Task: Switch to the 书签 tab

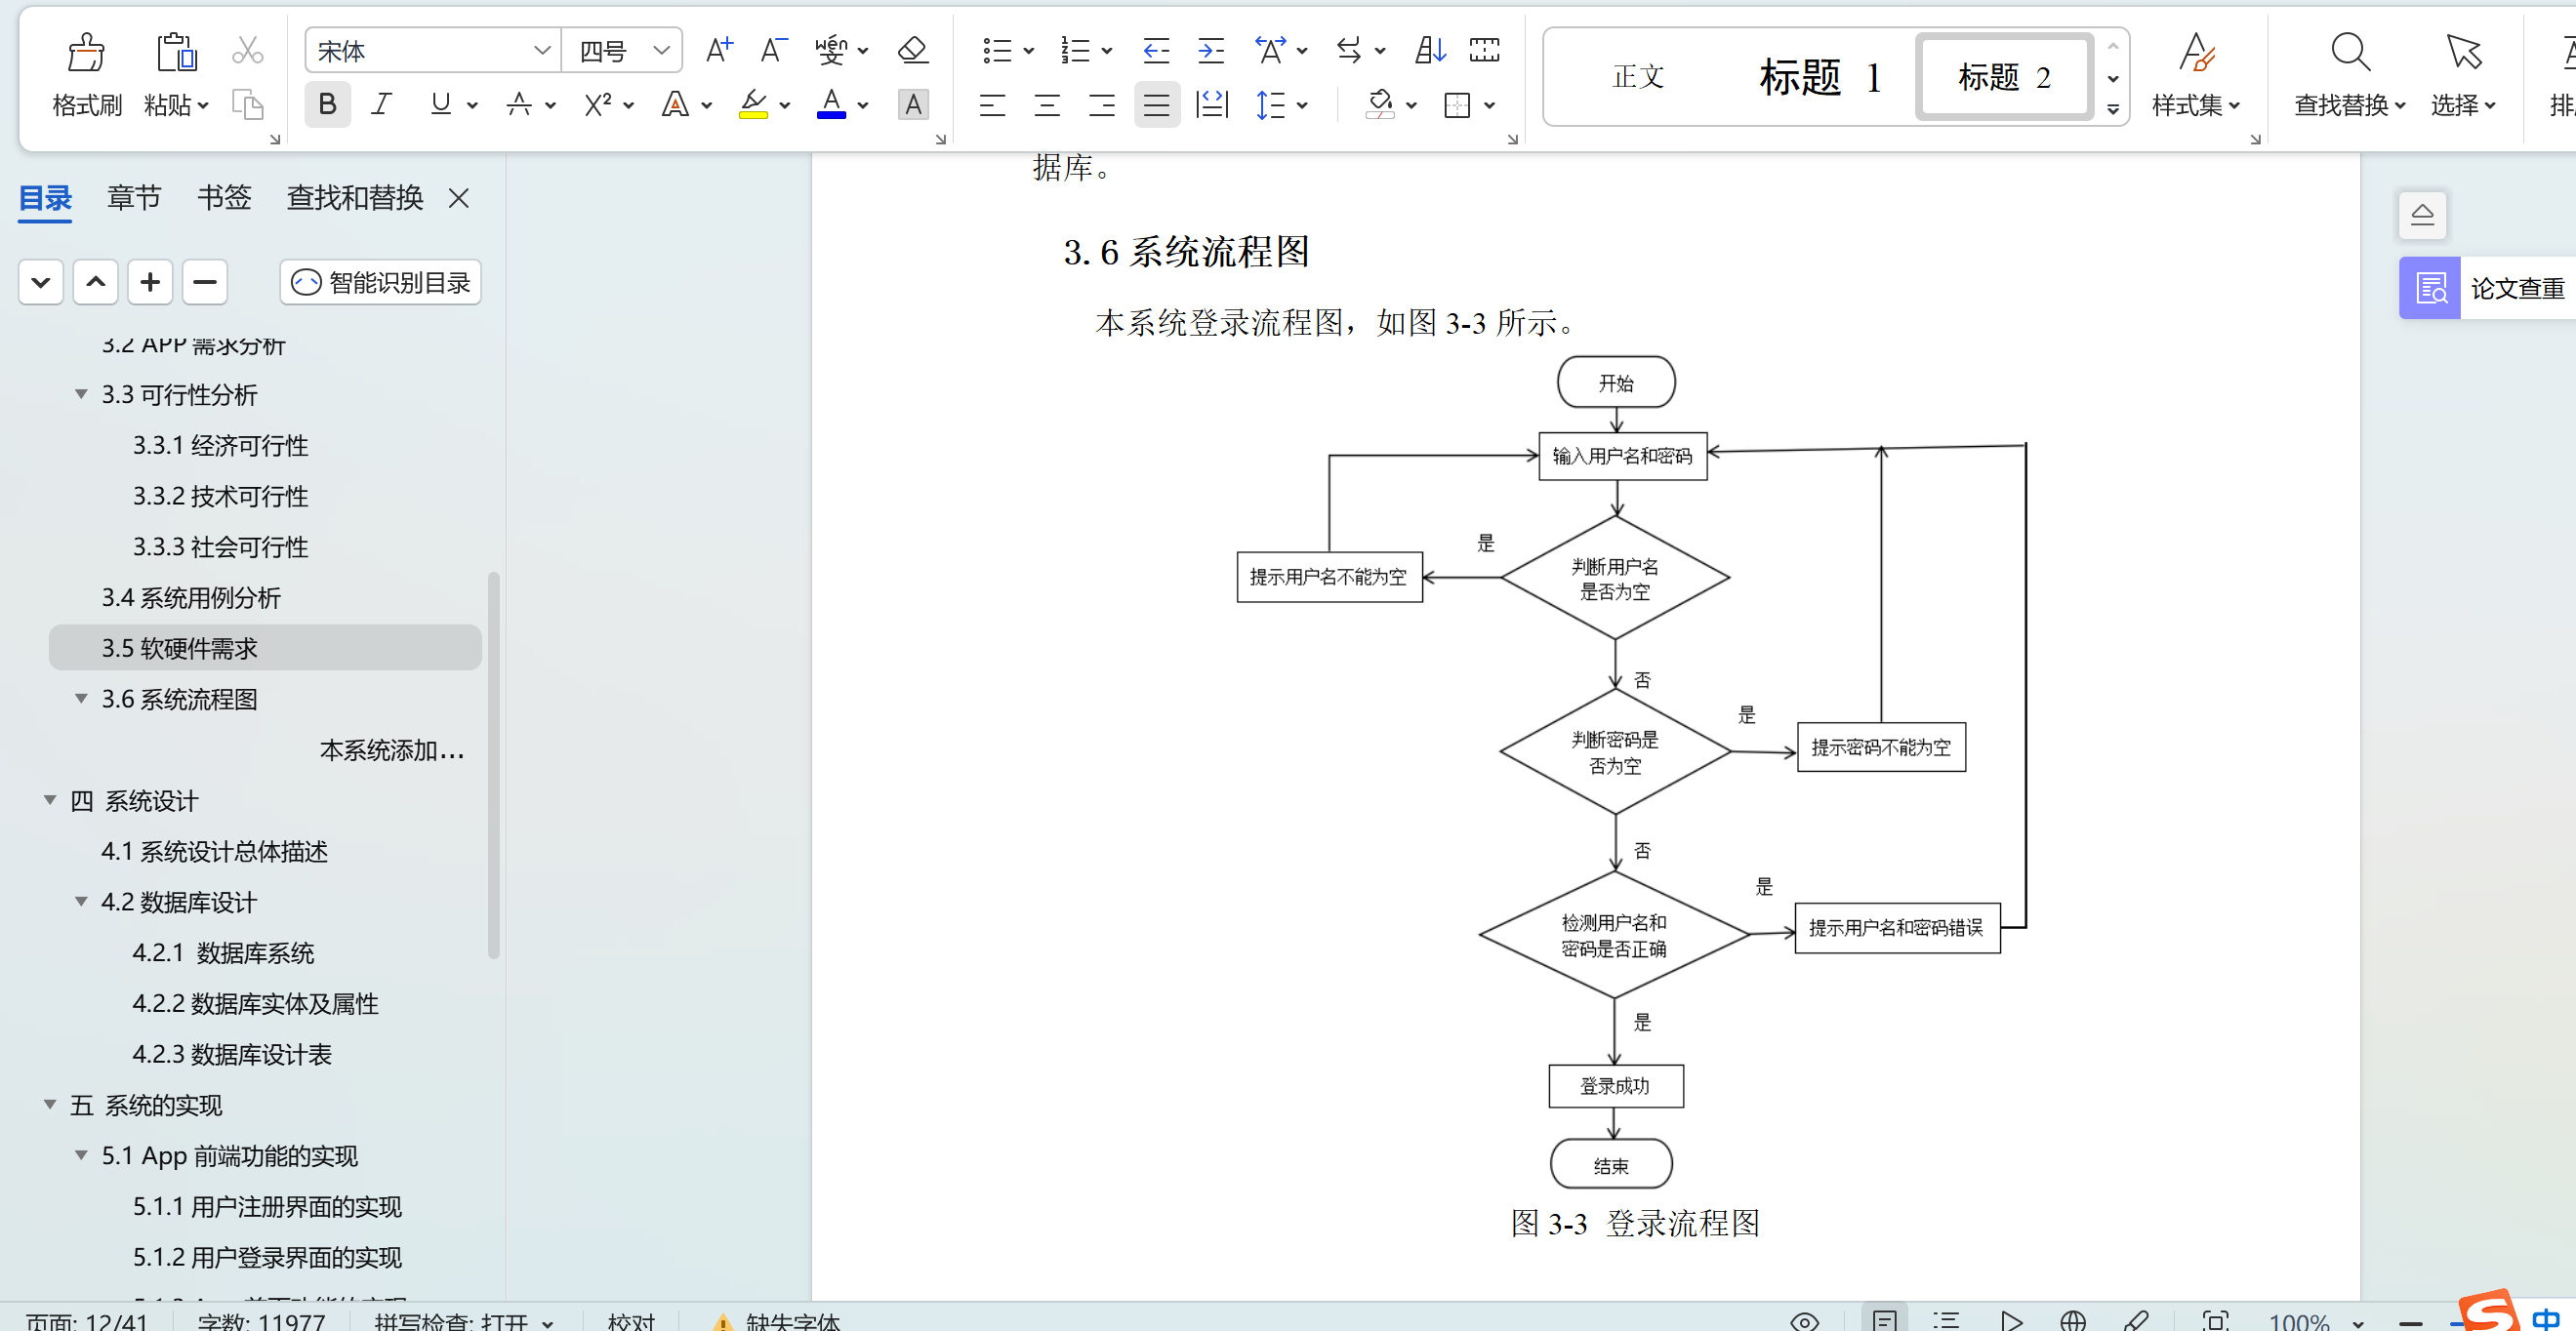Action: (224, 198)
